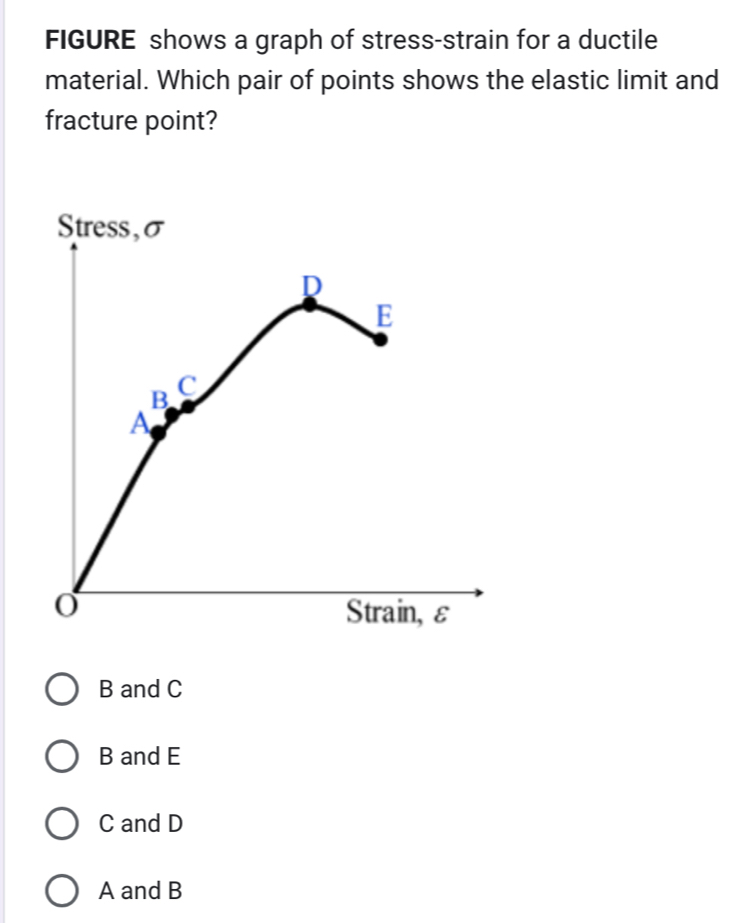Select the "C and D" radio button
Viewport: 749px width, 923px height.
tap(63, 822)
